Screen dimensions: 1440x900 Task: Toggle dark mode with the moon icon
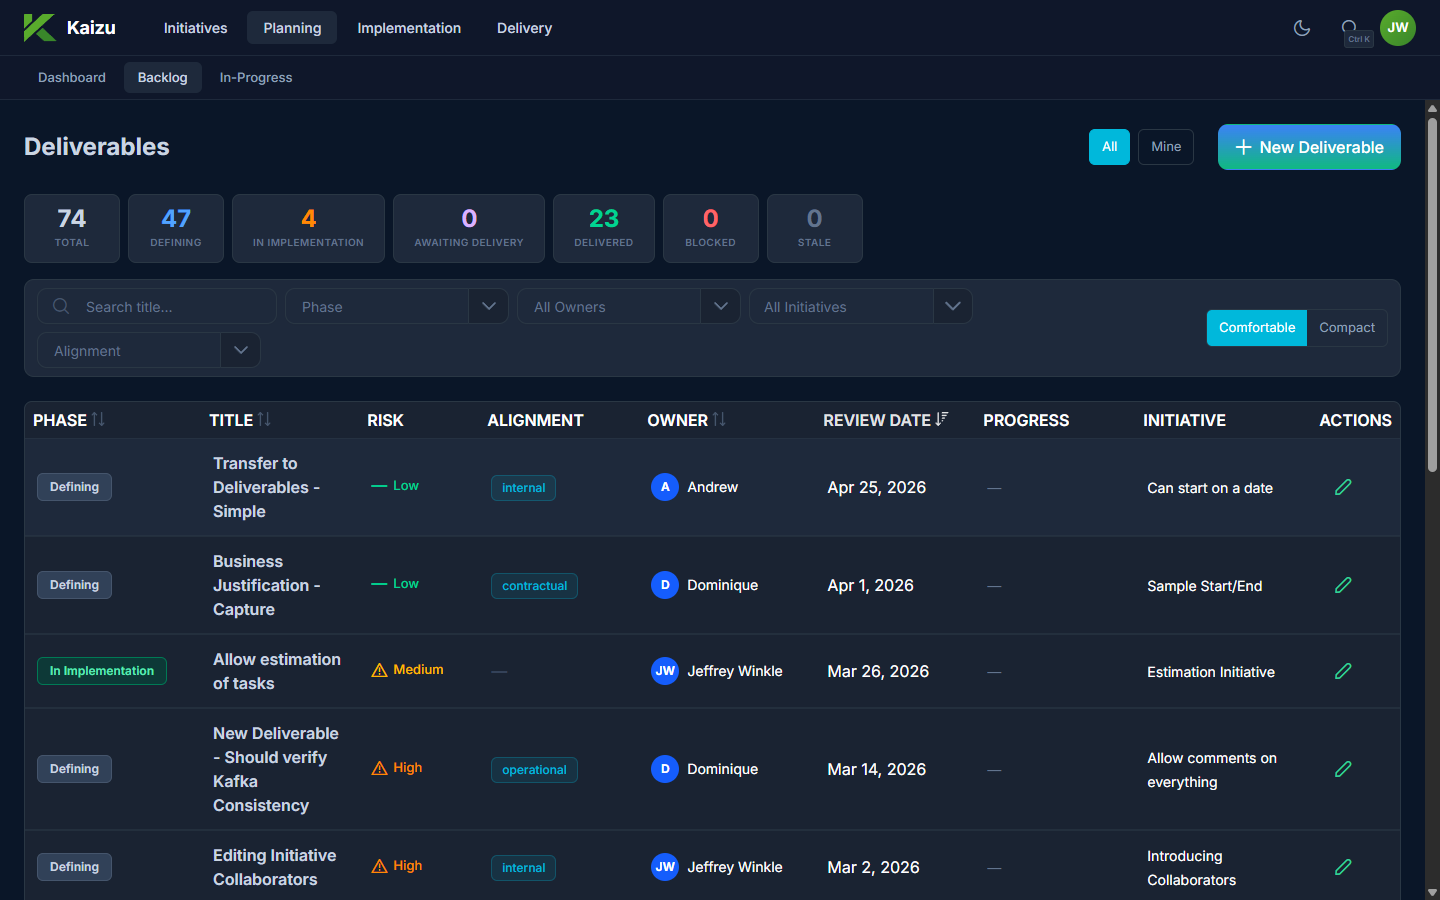(x=1301, y=28)
